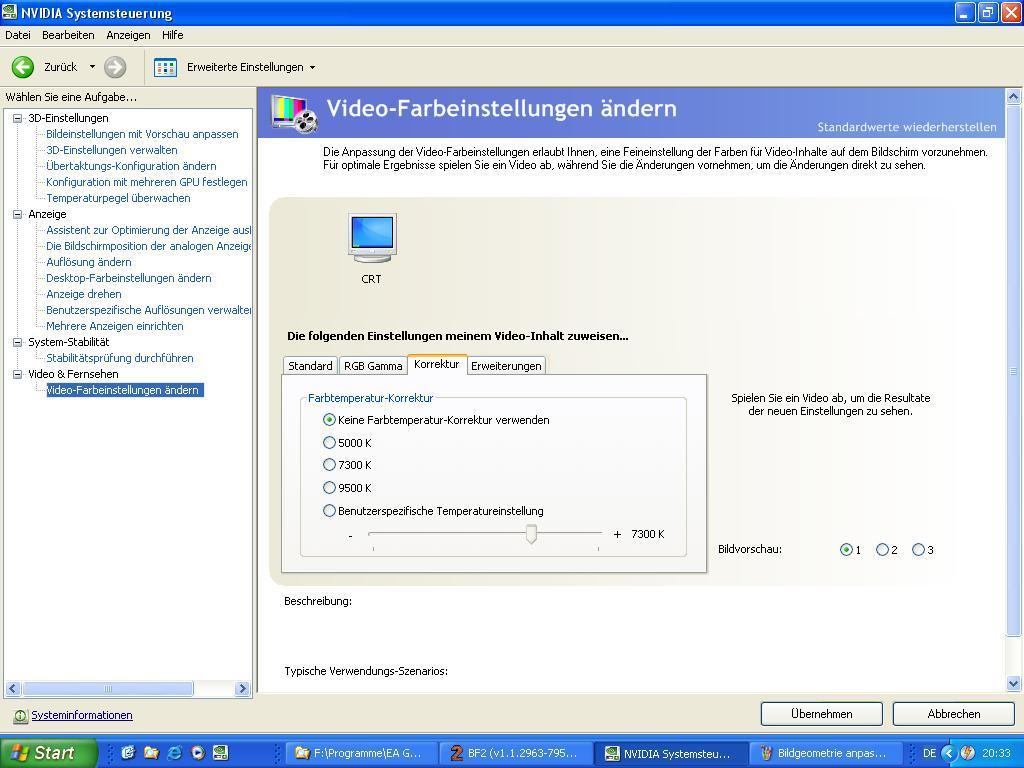
Task: Click the Erweiterte Einstellungen grid icon
Action: point(165,67)
